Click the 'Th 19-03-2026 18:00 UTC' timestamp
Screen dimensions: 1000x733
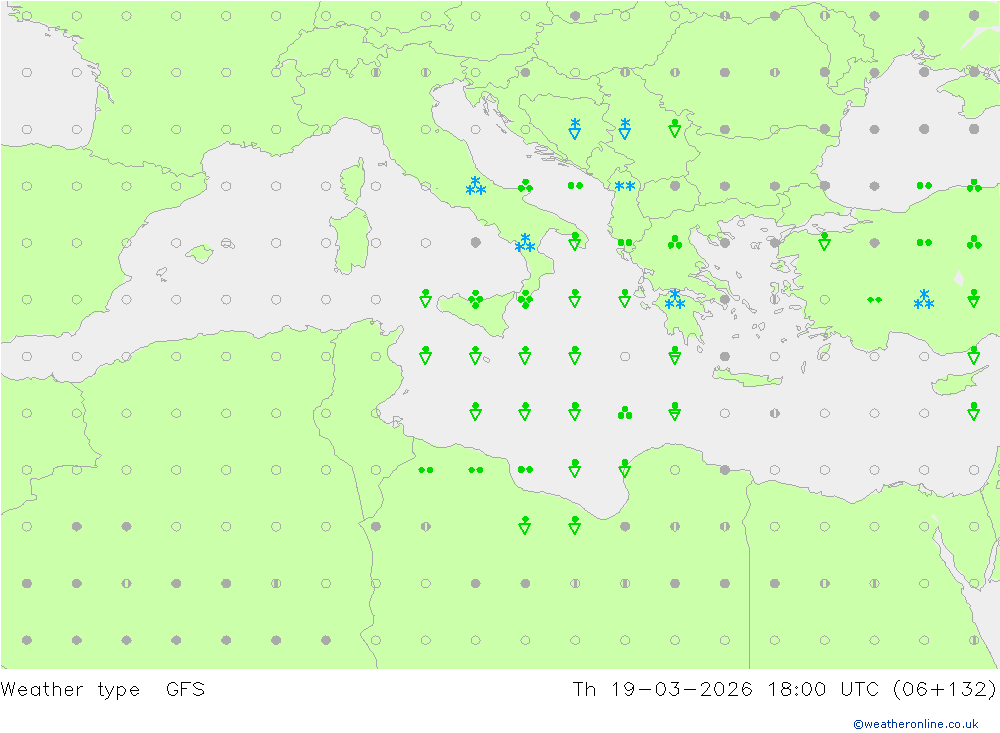pyautogui.click(x=726, y=689)
